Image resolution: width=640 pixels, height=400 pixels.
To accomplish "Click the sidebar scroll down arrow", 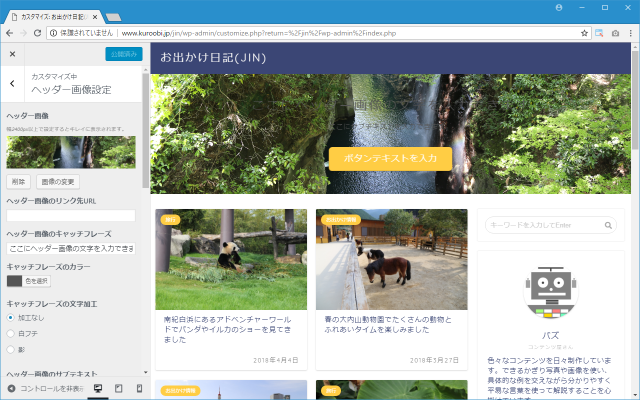I will [146, 372].
